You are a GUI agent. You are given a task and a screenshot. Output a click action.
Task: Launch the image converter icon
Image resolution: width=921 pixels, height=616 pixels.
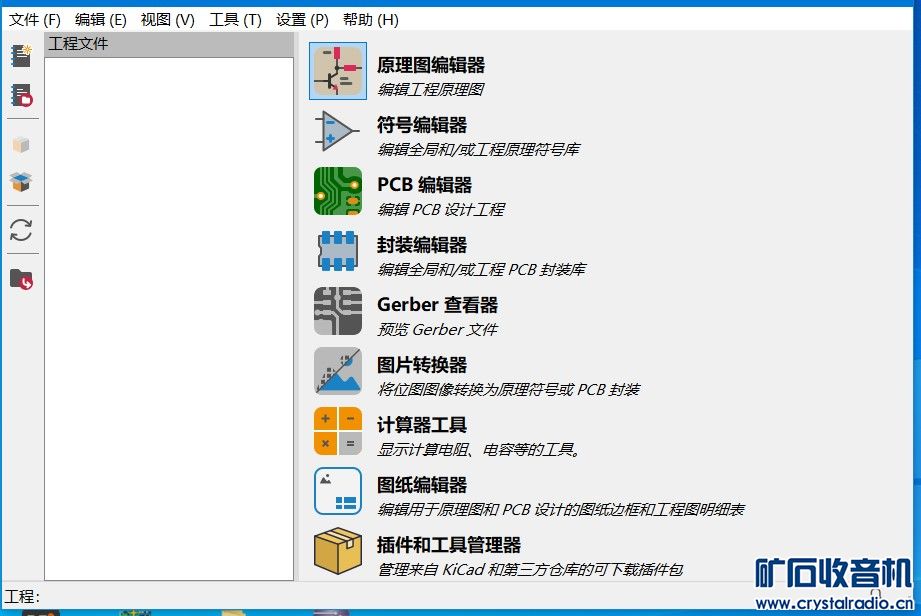(338, 371)
